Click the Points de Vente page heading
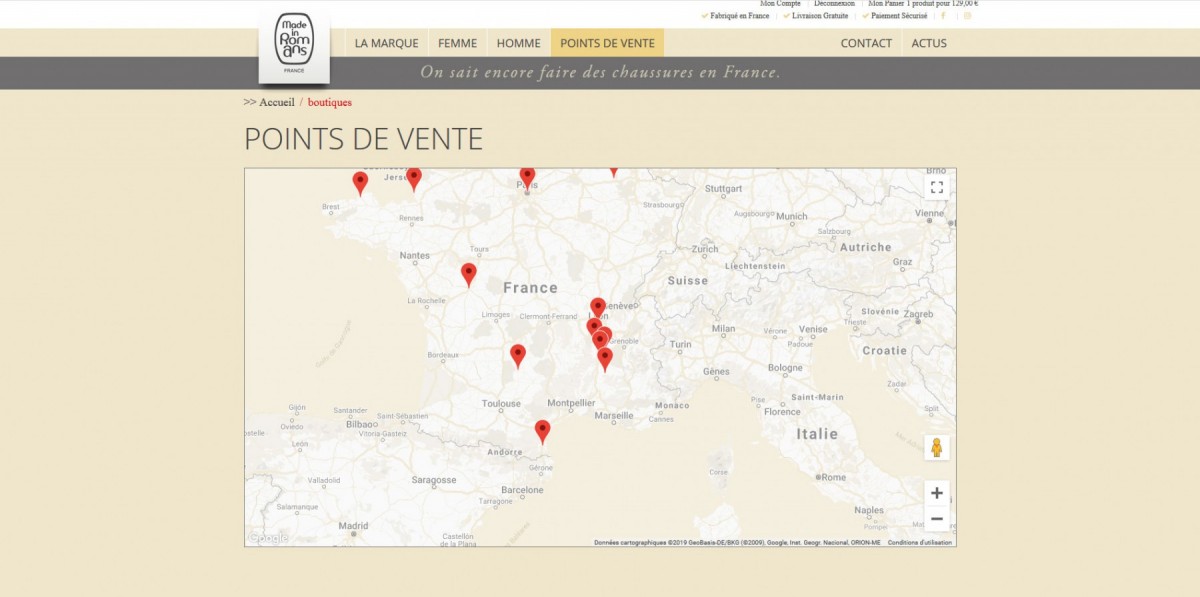 pyautogui.click(x=364, y=139)
